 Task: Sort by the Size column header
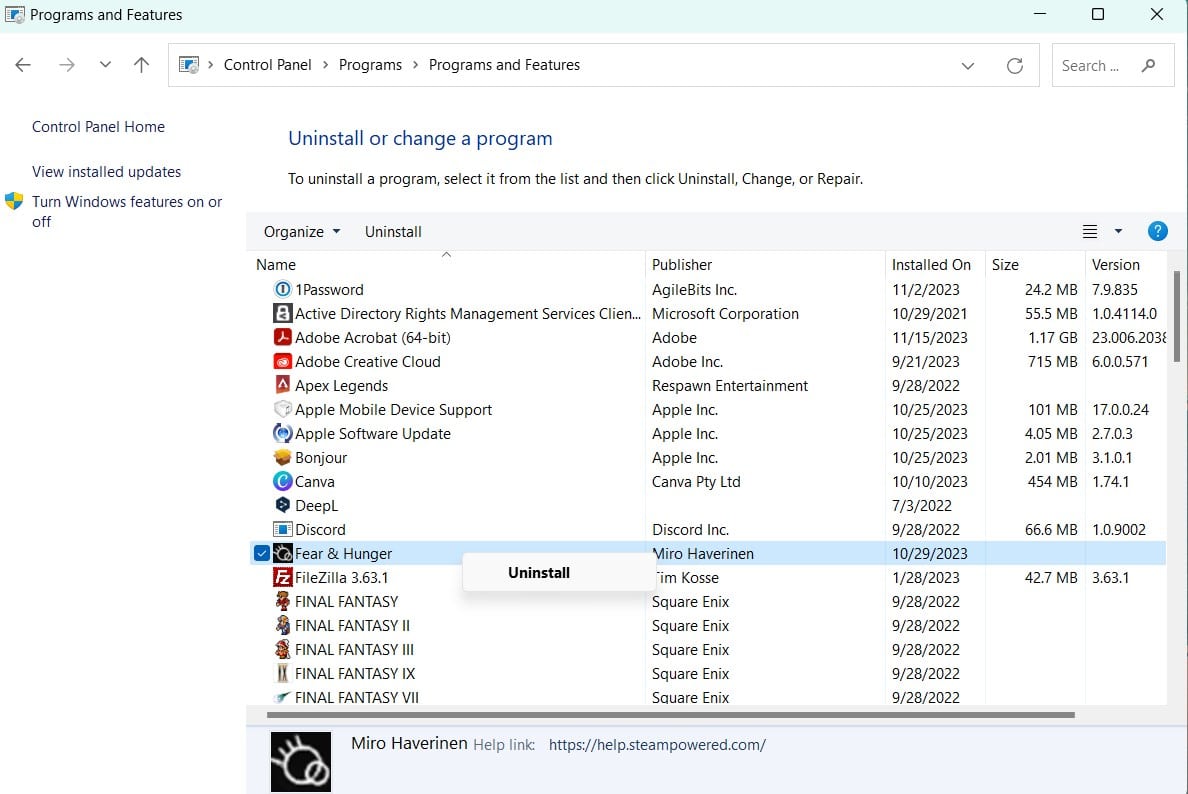click(1005, 264)
